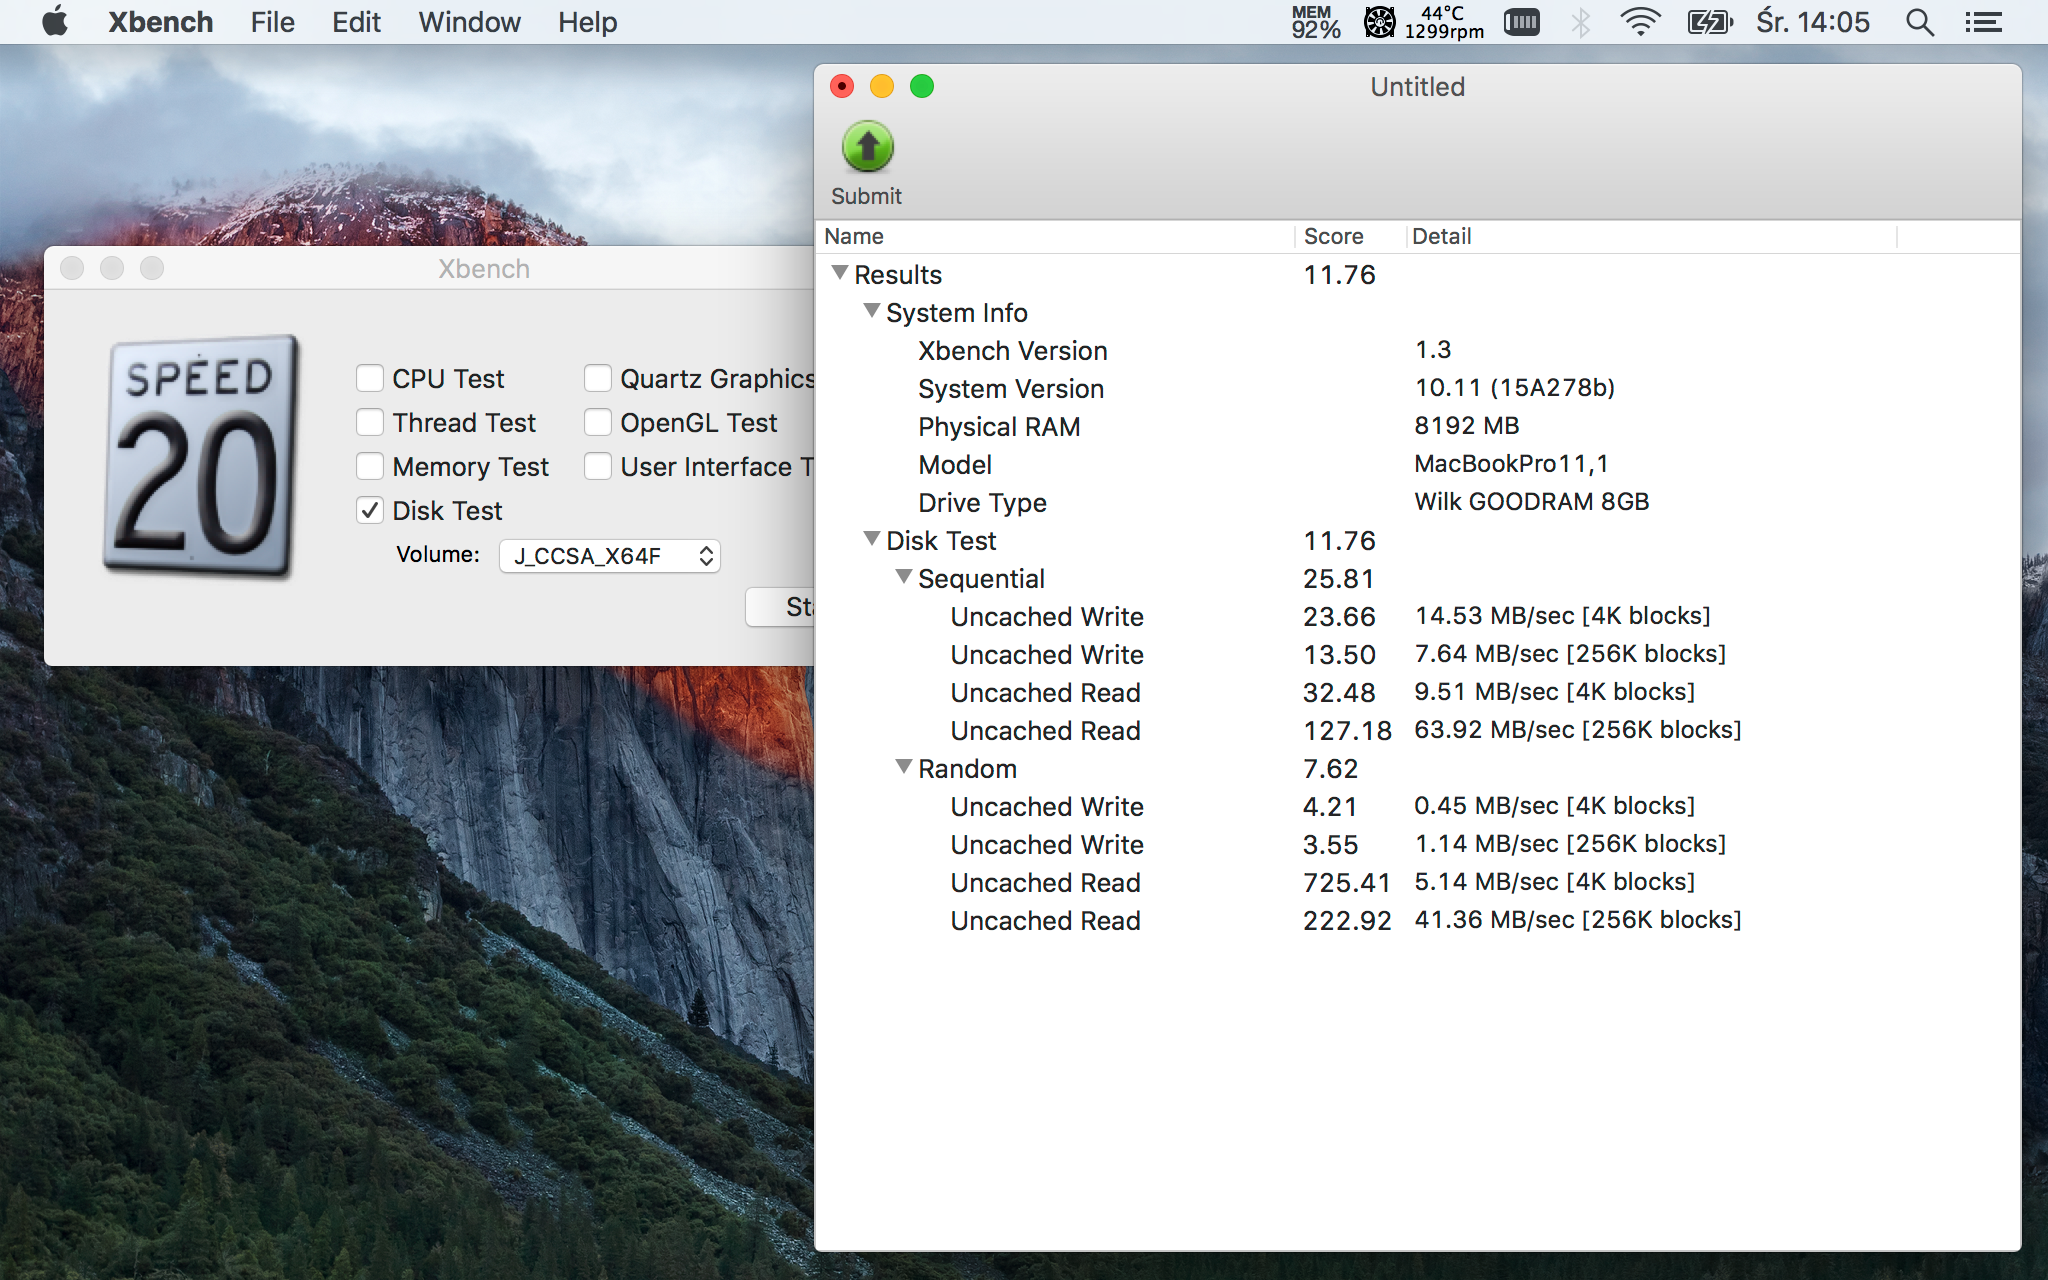Click the Random score 7.62
This screenshot has height=1280, width=2048.
click(1330, 769)
